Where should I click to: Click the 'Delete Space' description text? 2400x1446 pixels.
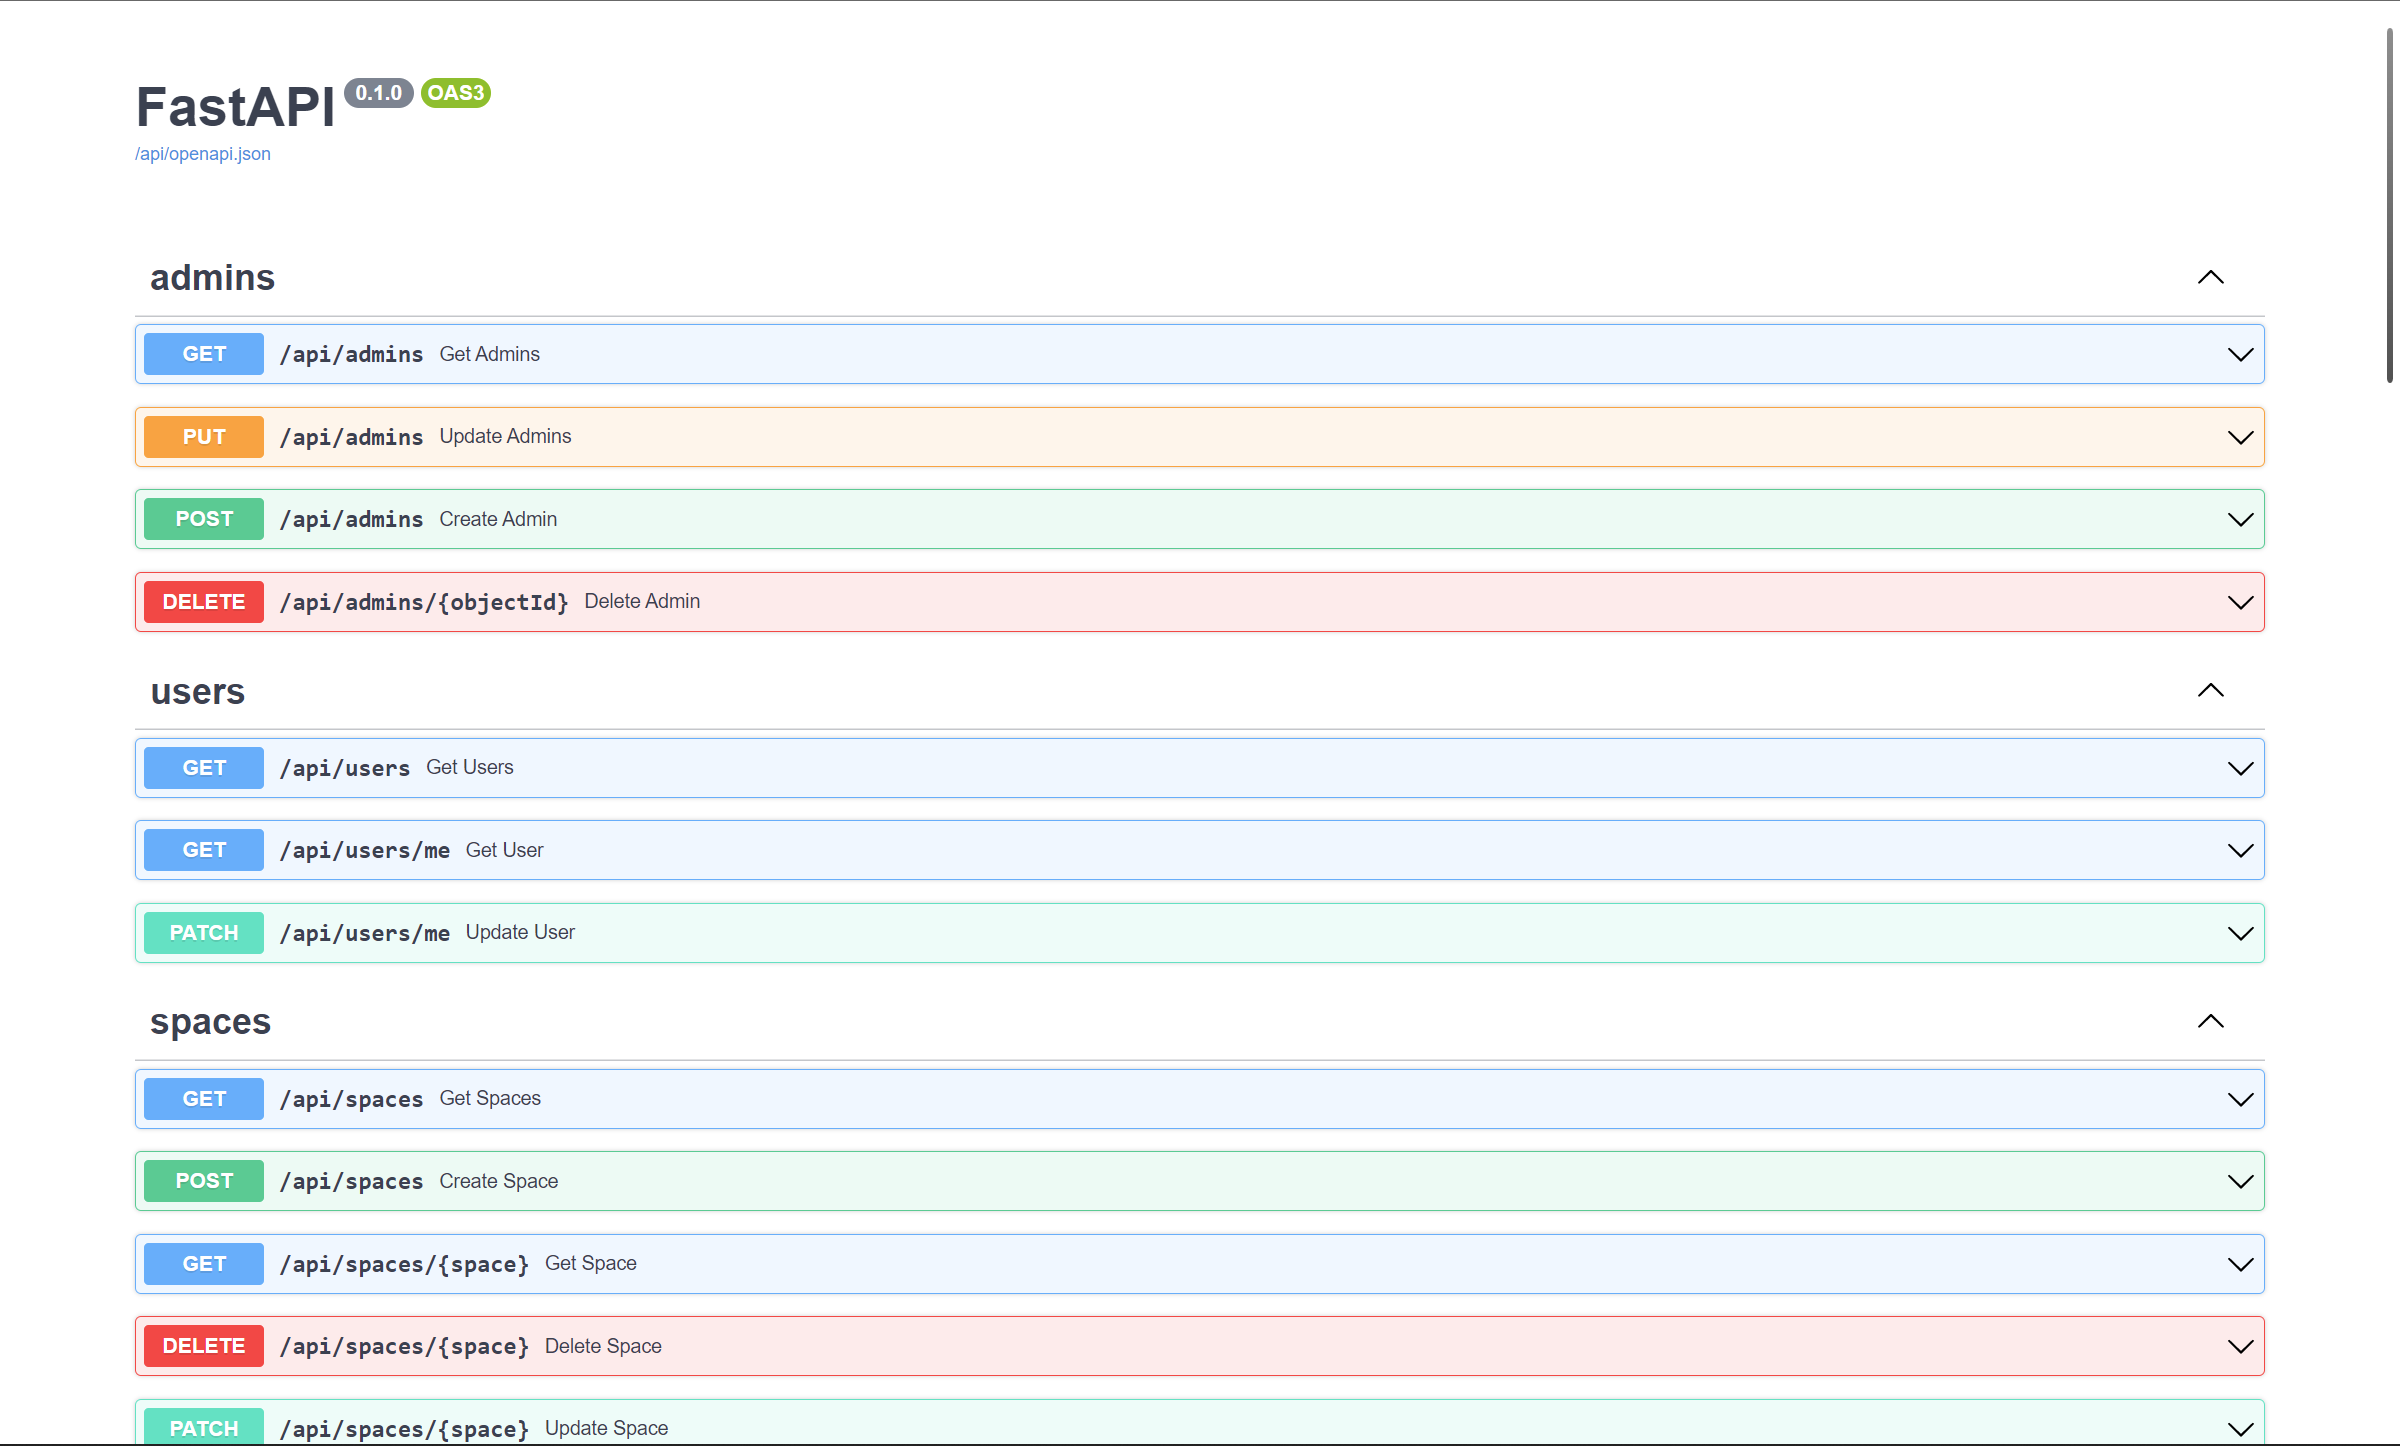point(603,1346)
